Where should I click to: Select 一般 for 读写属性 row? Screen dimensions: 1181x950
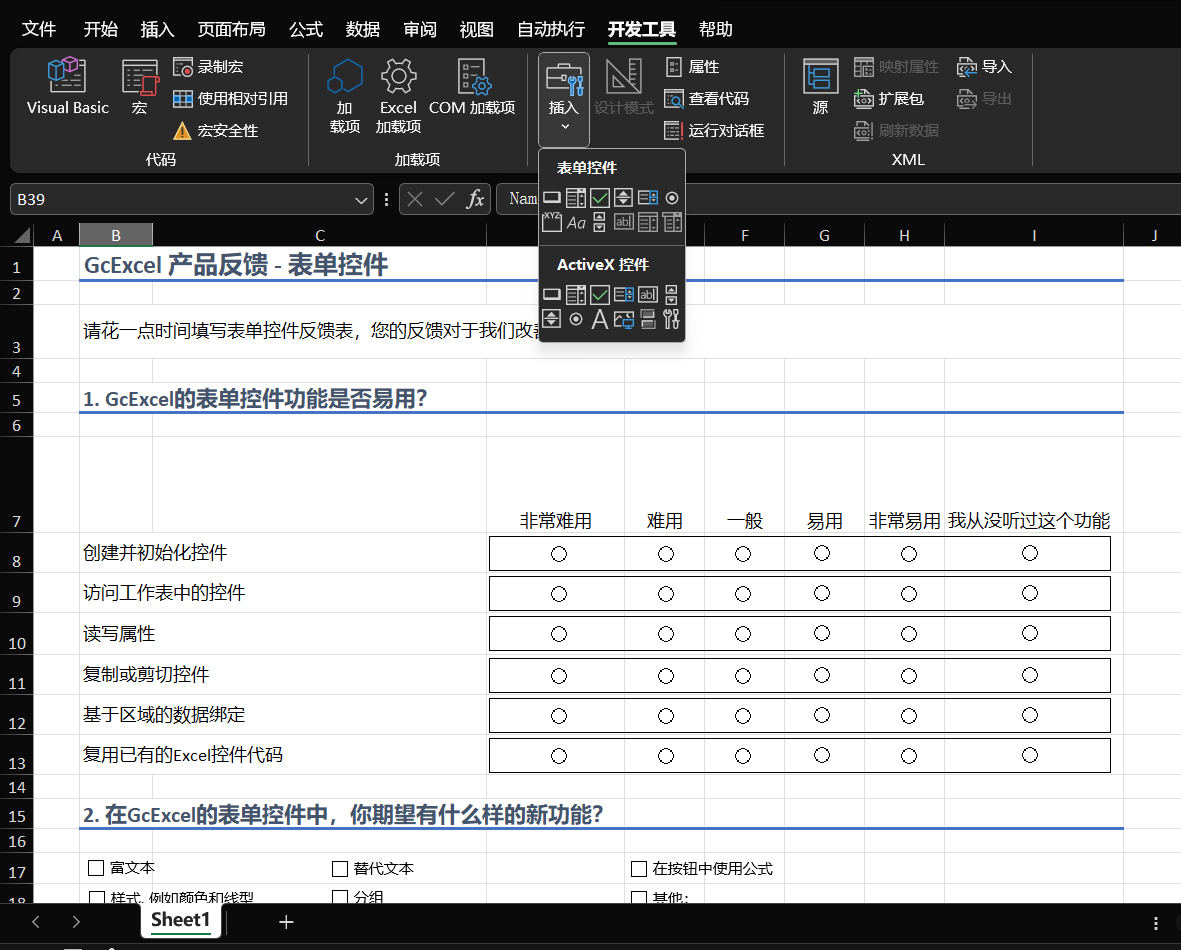(743, 634)
